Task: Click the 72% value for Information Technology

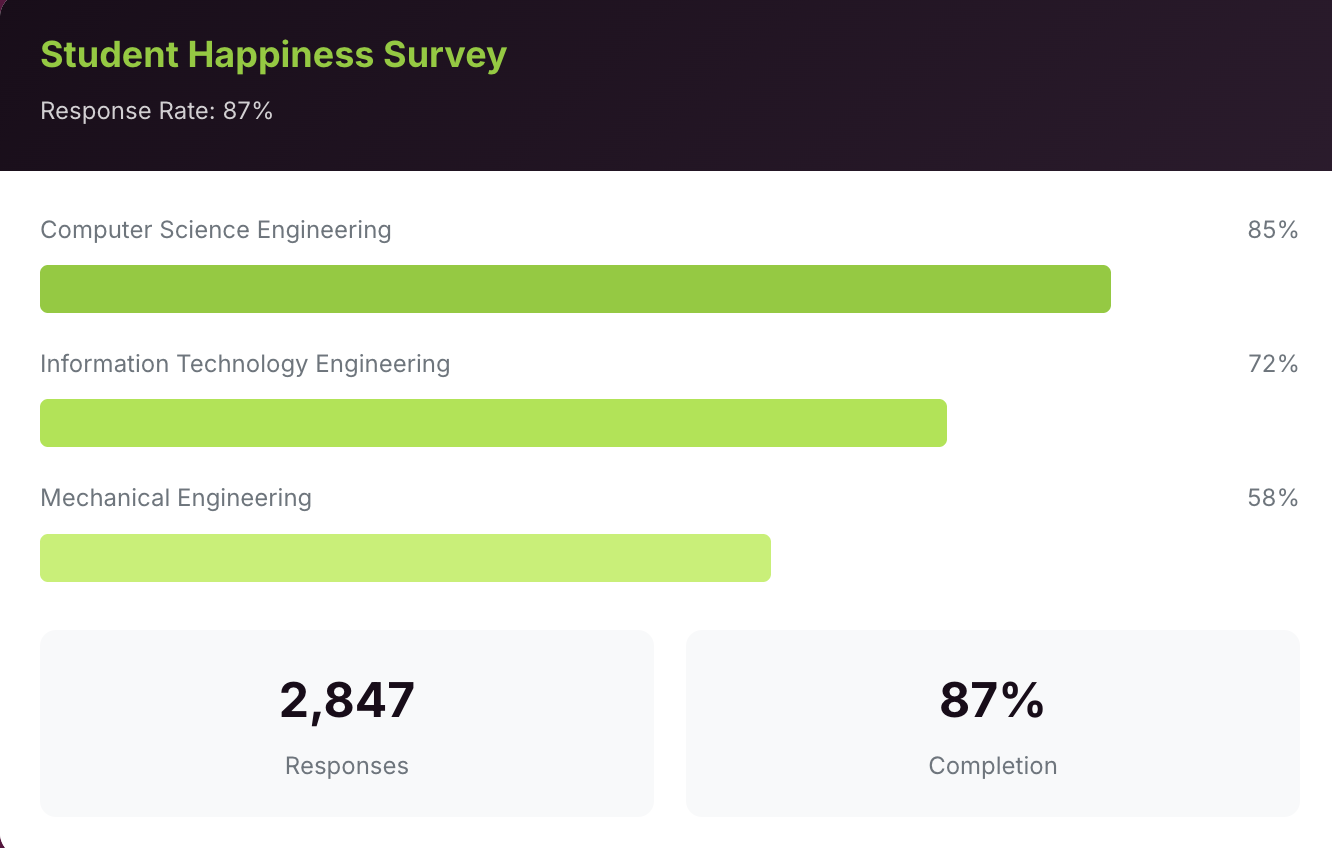Action: 1272,363
